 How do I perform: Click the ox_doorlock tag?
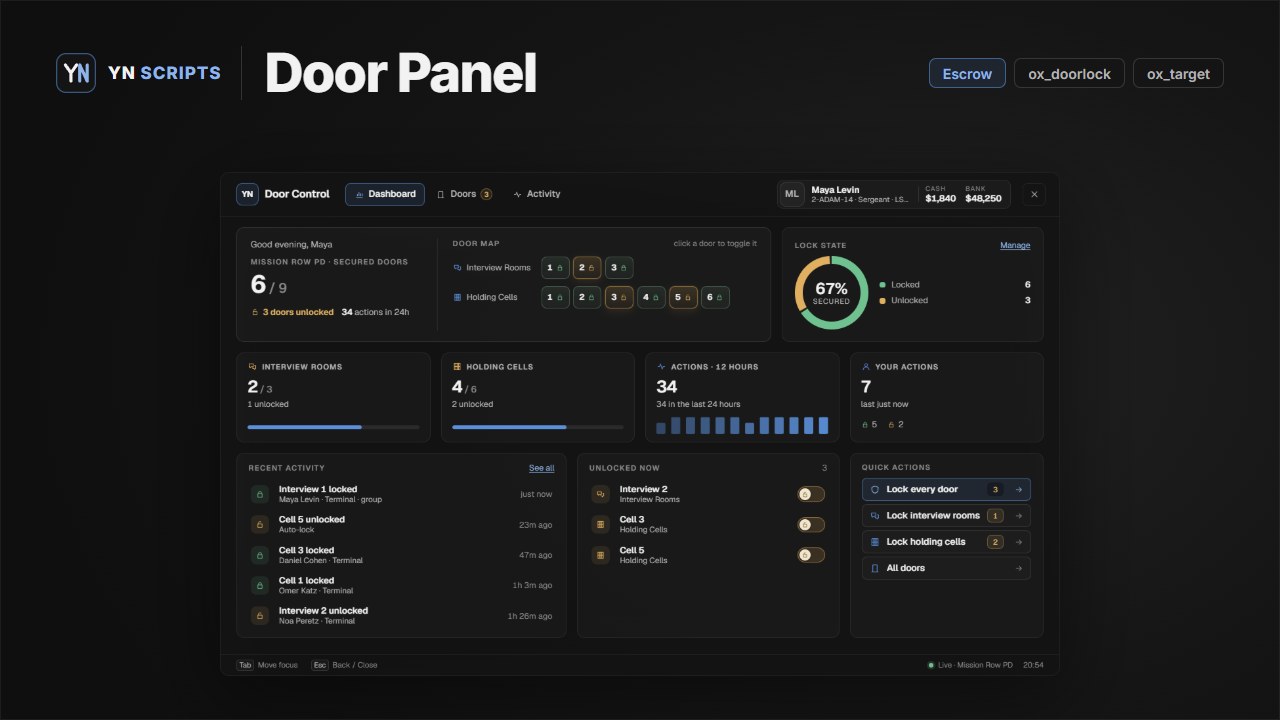(x=1069, y=73)
